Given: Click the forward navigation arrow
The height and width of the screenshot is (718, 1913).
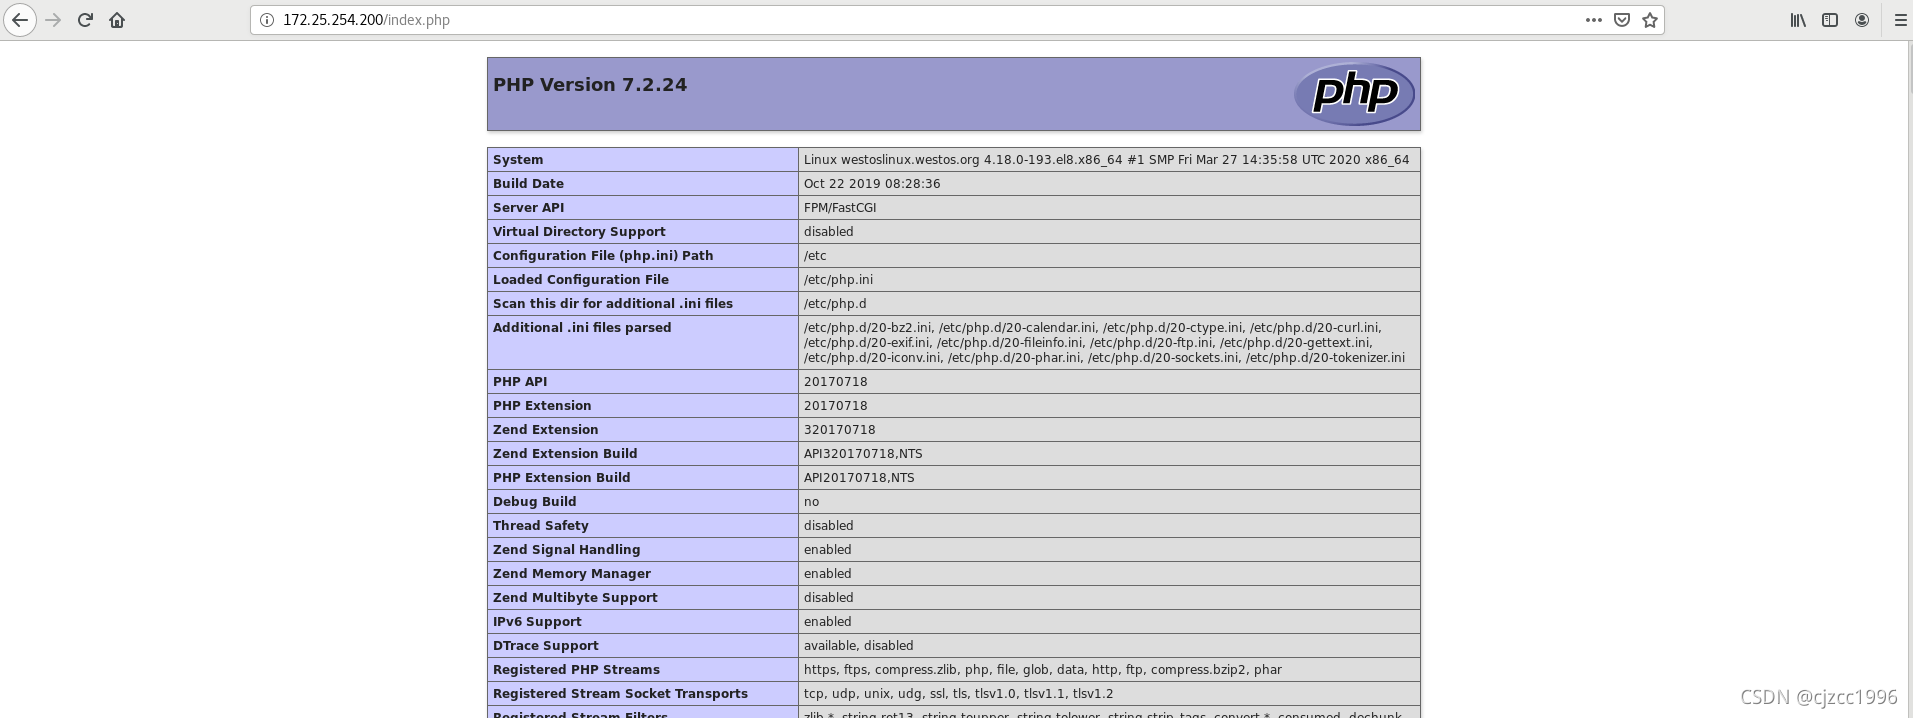Looking at the screenshot, I should coord(53,20).
